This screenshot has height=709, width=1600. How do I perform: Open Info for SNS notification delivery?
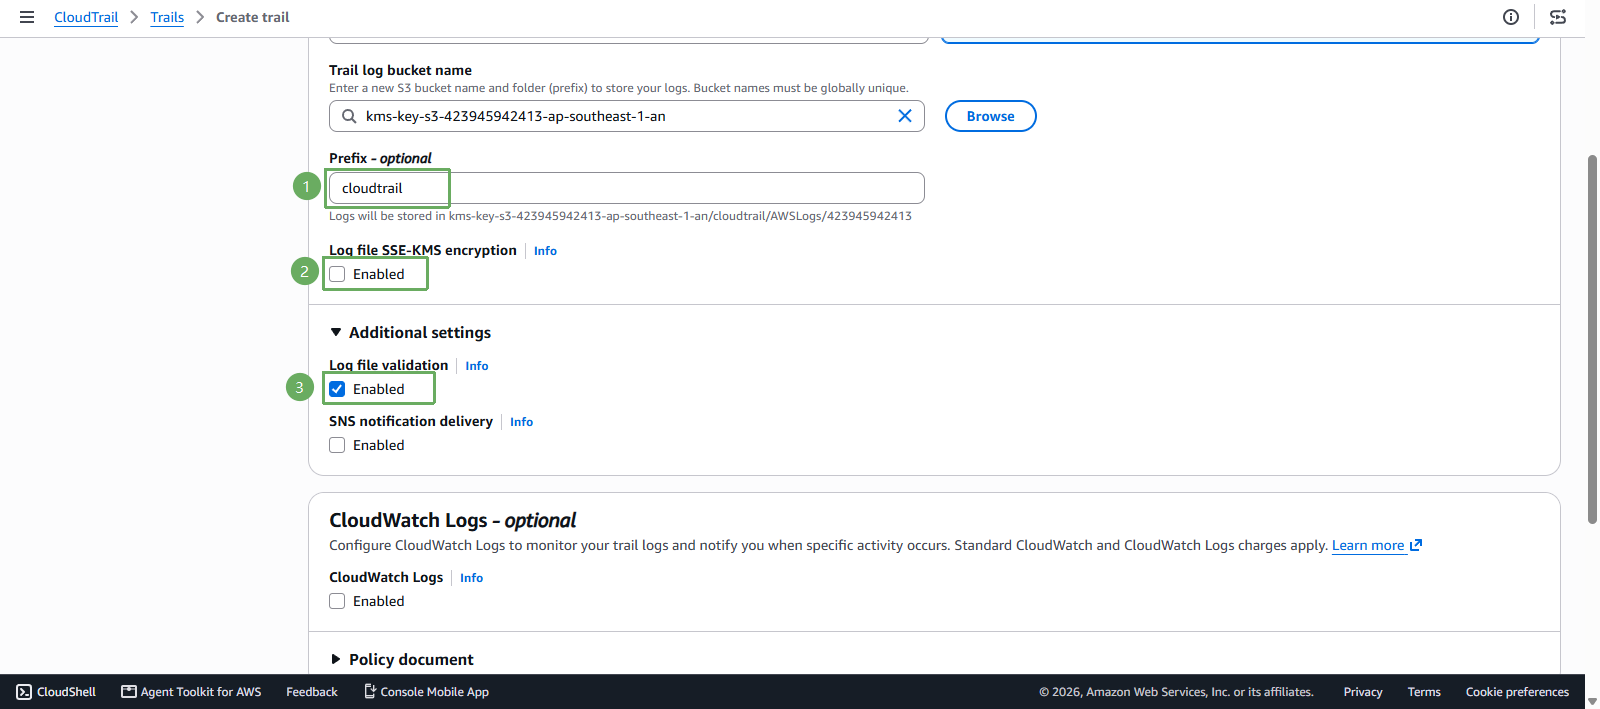pos(521,422)
